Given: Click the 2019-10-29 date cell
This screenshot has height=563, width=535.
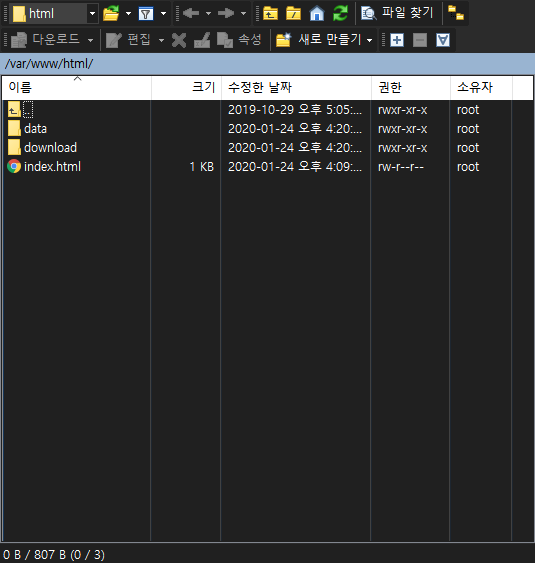Looking at the screenshot, I should (x=295, y=110).
